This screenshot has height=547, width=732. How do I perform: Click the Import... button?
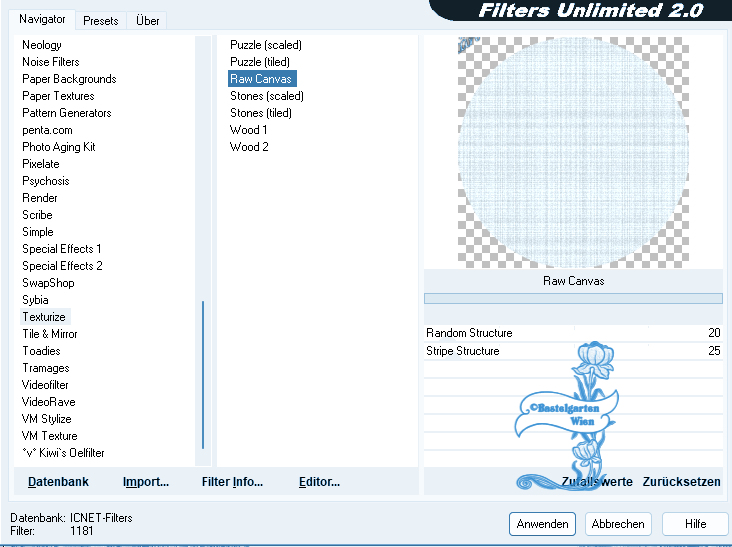coord(146,482)
